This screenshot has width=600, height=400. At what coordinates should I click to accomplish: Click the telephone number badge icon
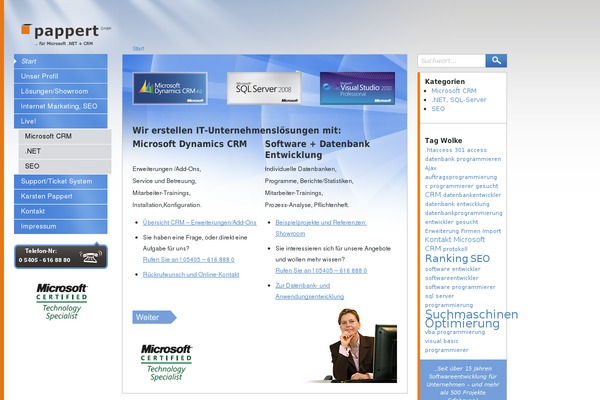click(61, 256)
